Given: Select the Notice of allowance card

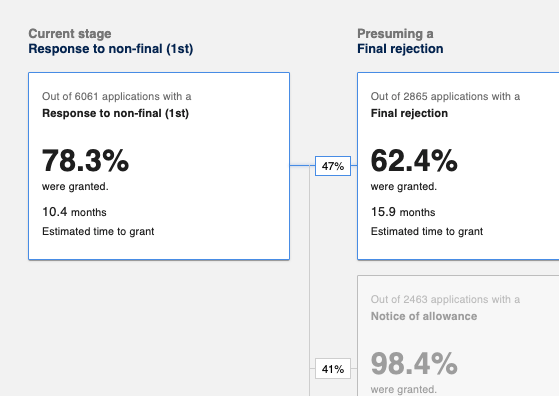Looking at the screenshot, I should tap(458, 335).
